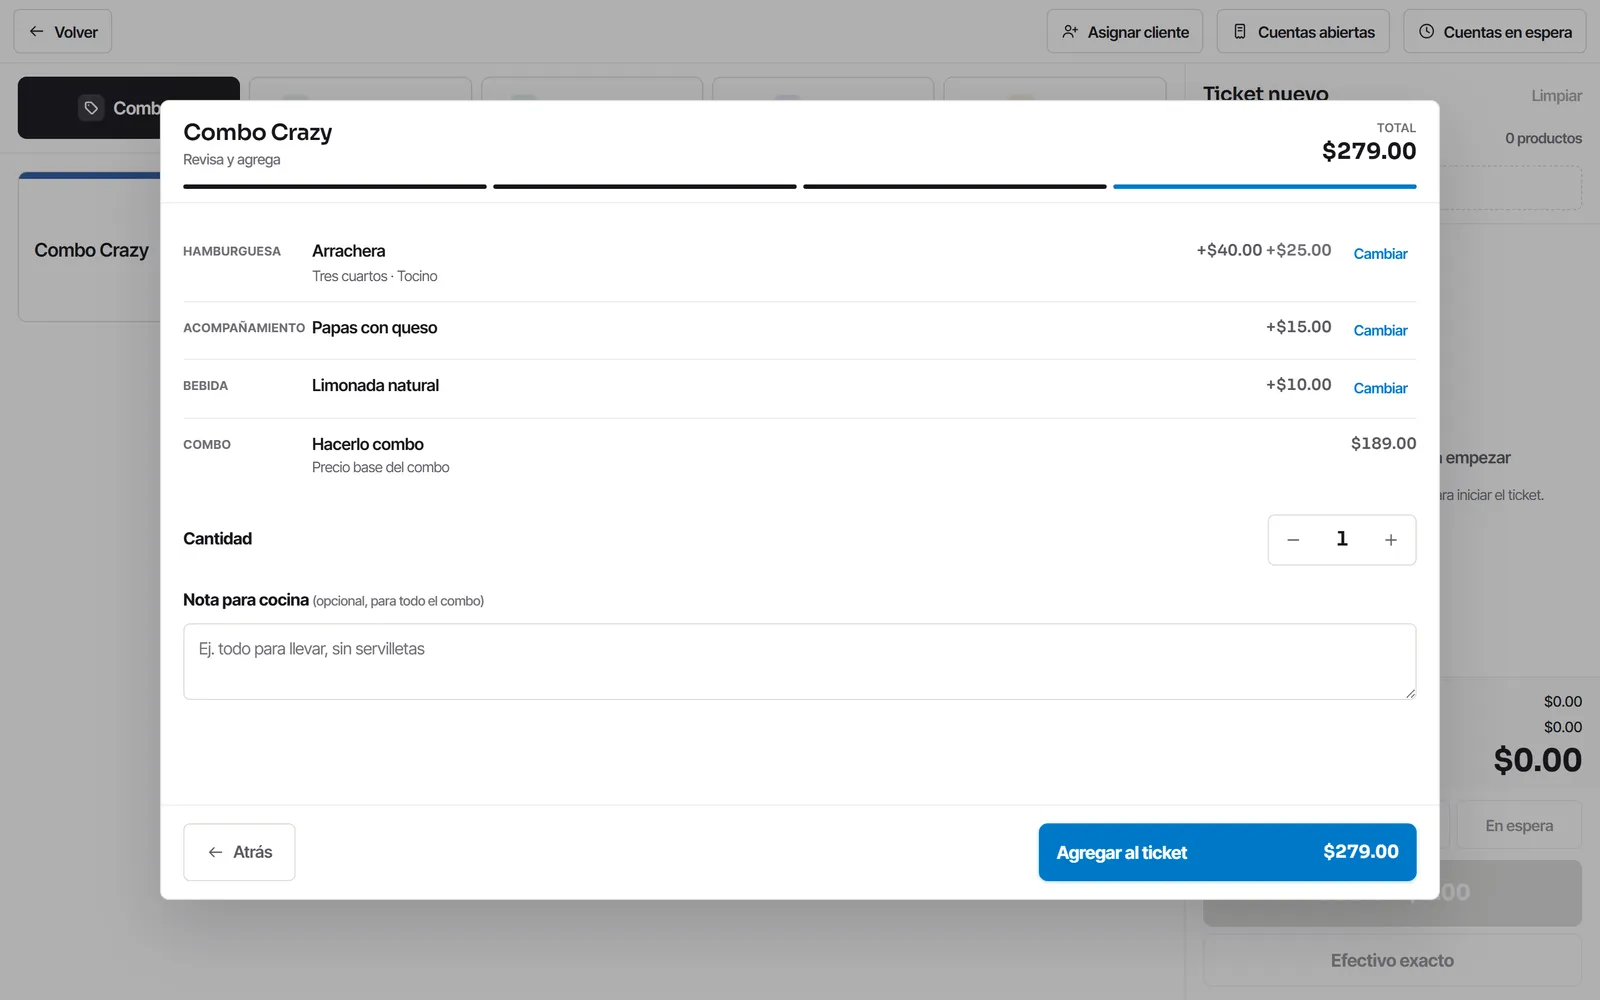The width and height of the screenshot is (1600, 1000).
Task: Click the left arrow icon in Atrás
Action: coord(215,852)
